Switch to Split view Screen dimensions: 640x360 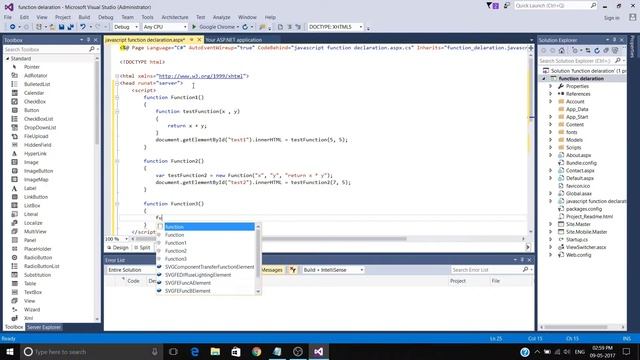pos(142,248)
